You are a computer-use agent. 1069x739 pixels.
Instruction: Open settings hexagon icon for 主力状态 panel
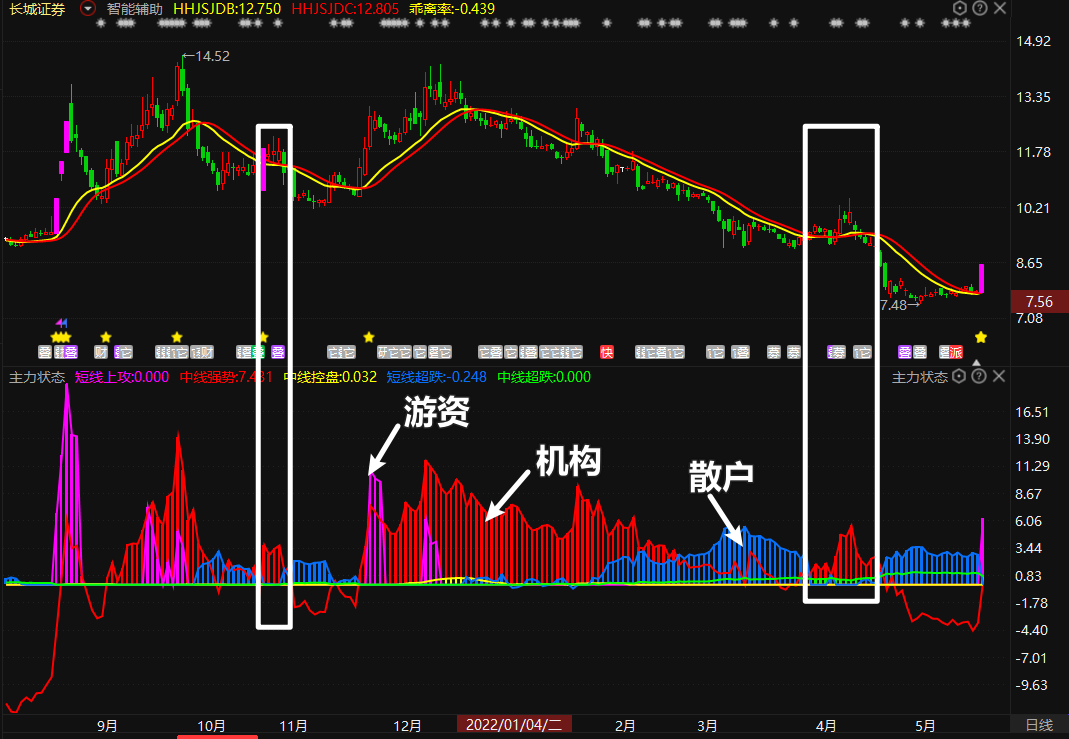pos(960,377)
